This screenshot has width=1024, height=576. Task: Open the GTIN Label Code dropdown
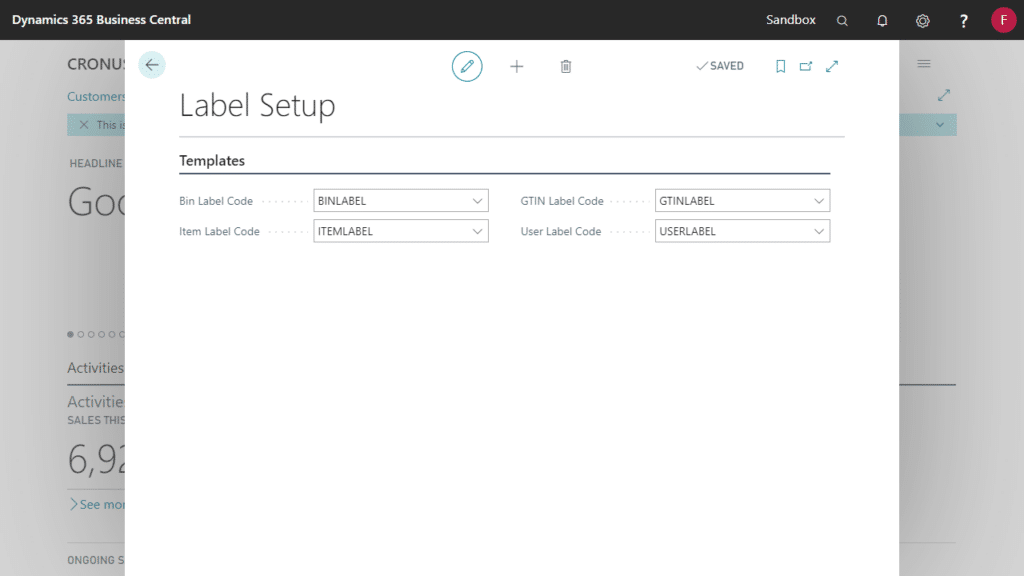[820, 200]
